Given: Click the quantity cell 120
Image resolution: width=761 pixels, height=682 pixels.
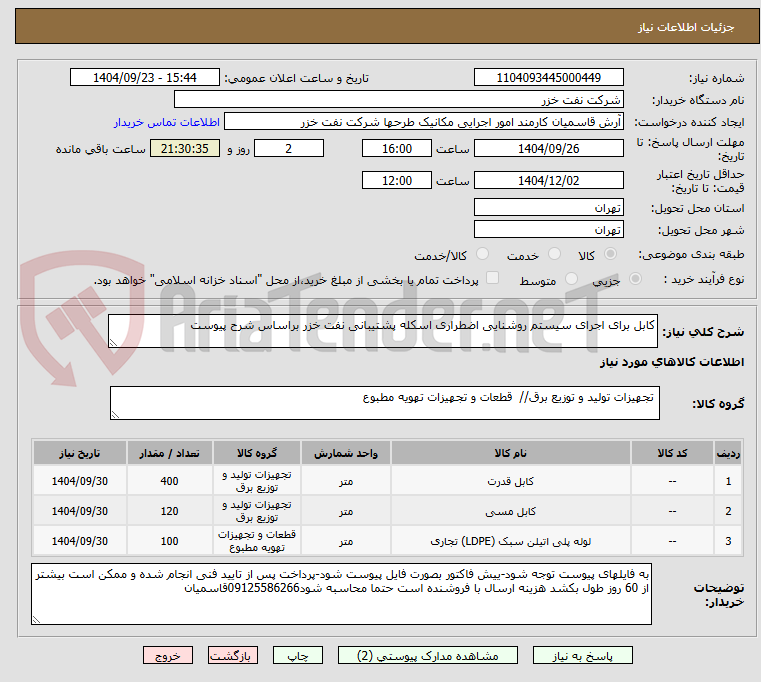Looking at the screenshot, I should [169, 511].
